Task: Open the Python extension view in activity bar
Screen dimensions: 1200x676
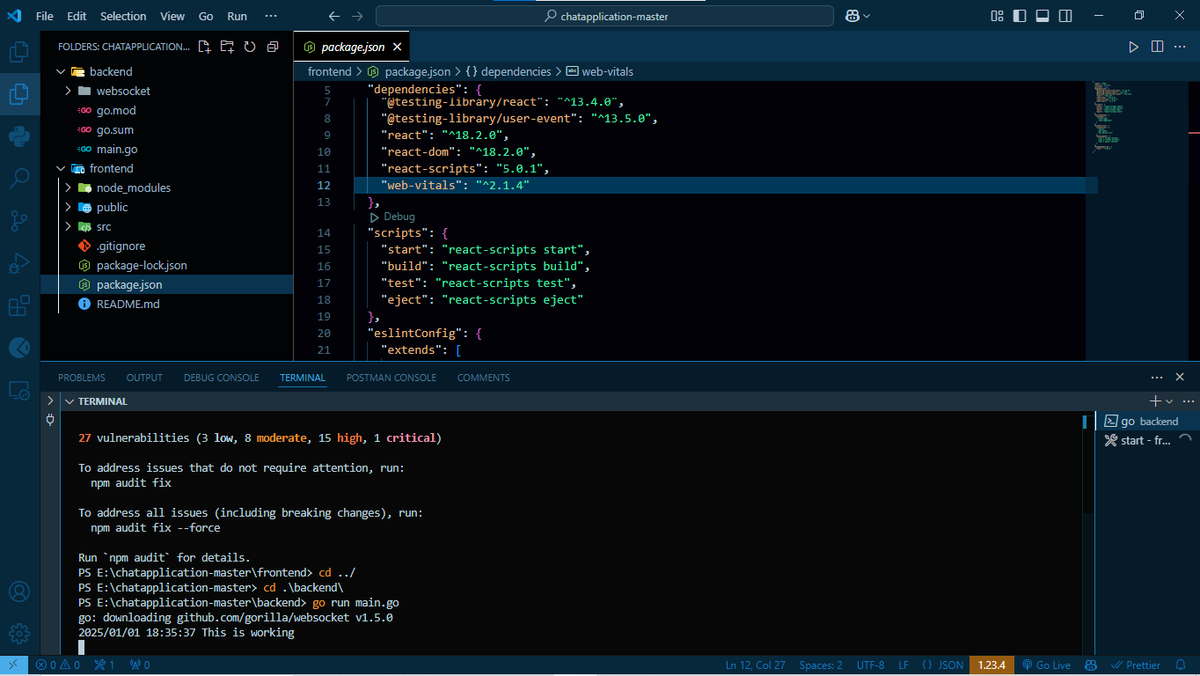Action: coord(19,136)
